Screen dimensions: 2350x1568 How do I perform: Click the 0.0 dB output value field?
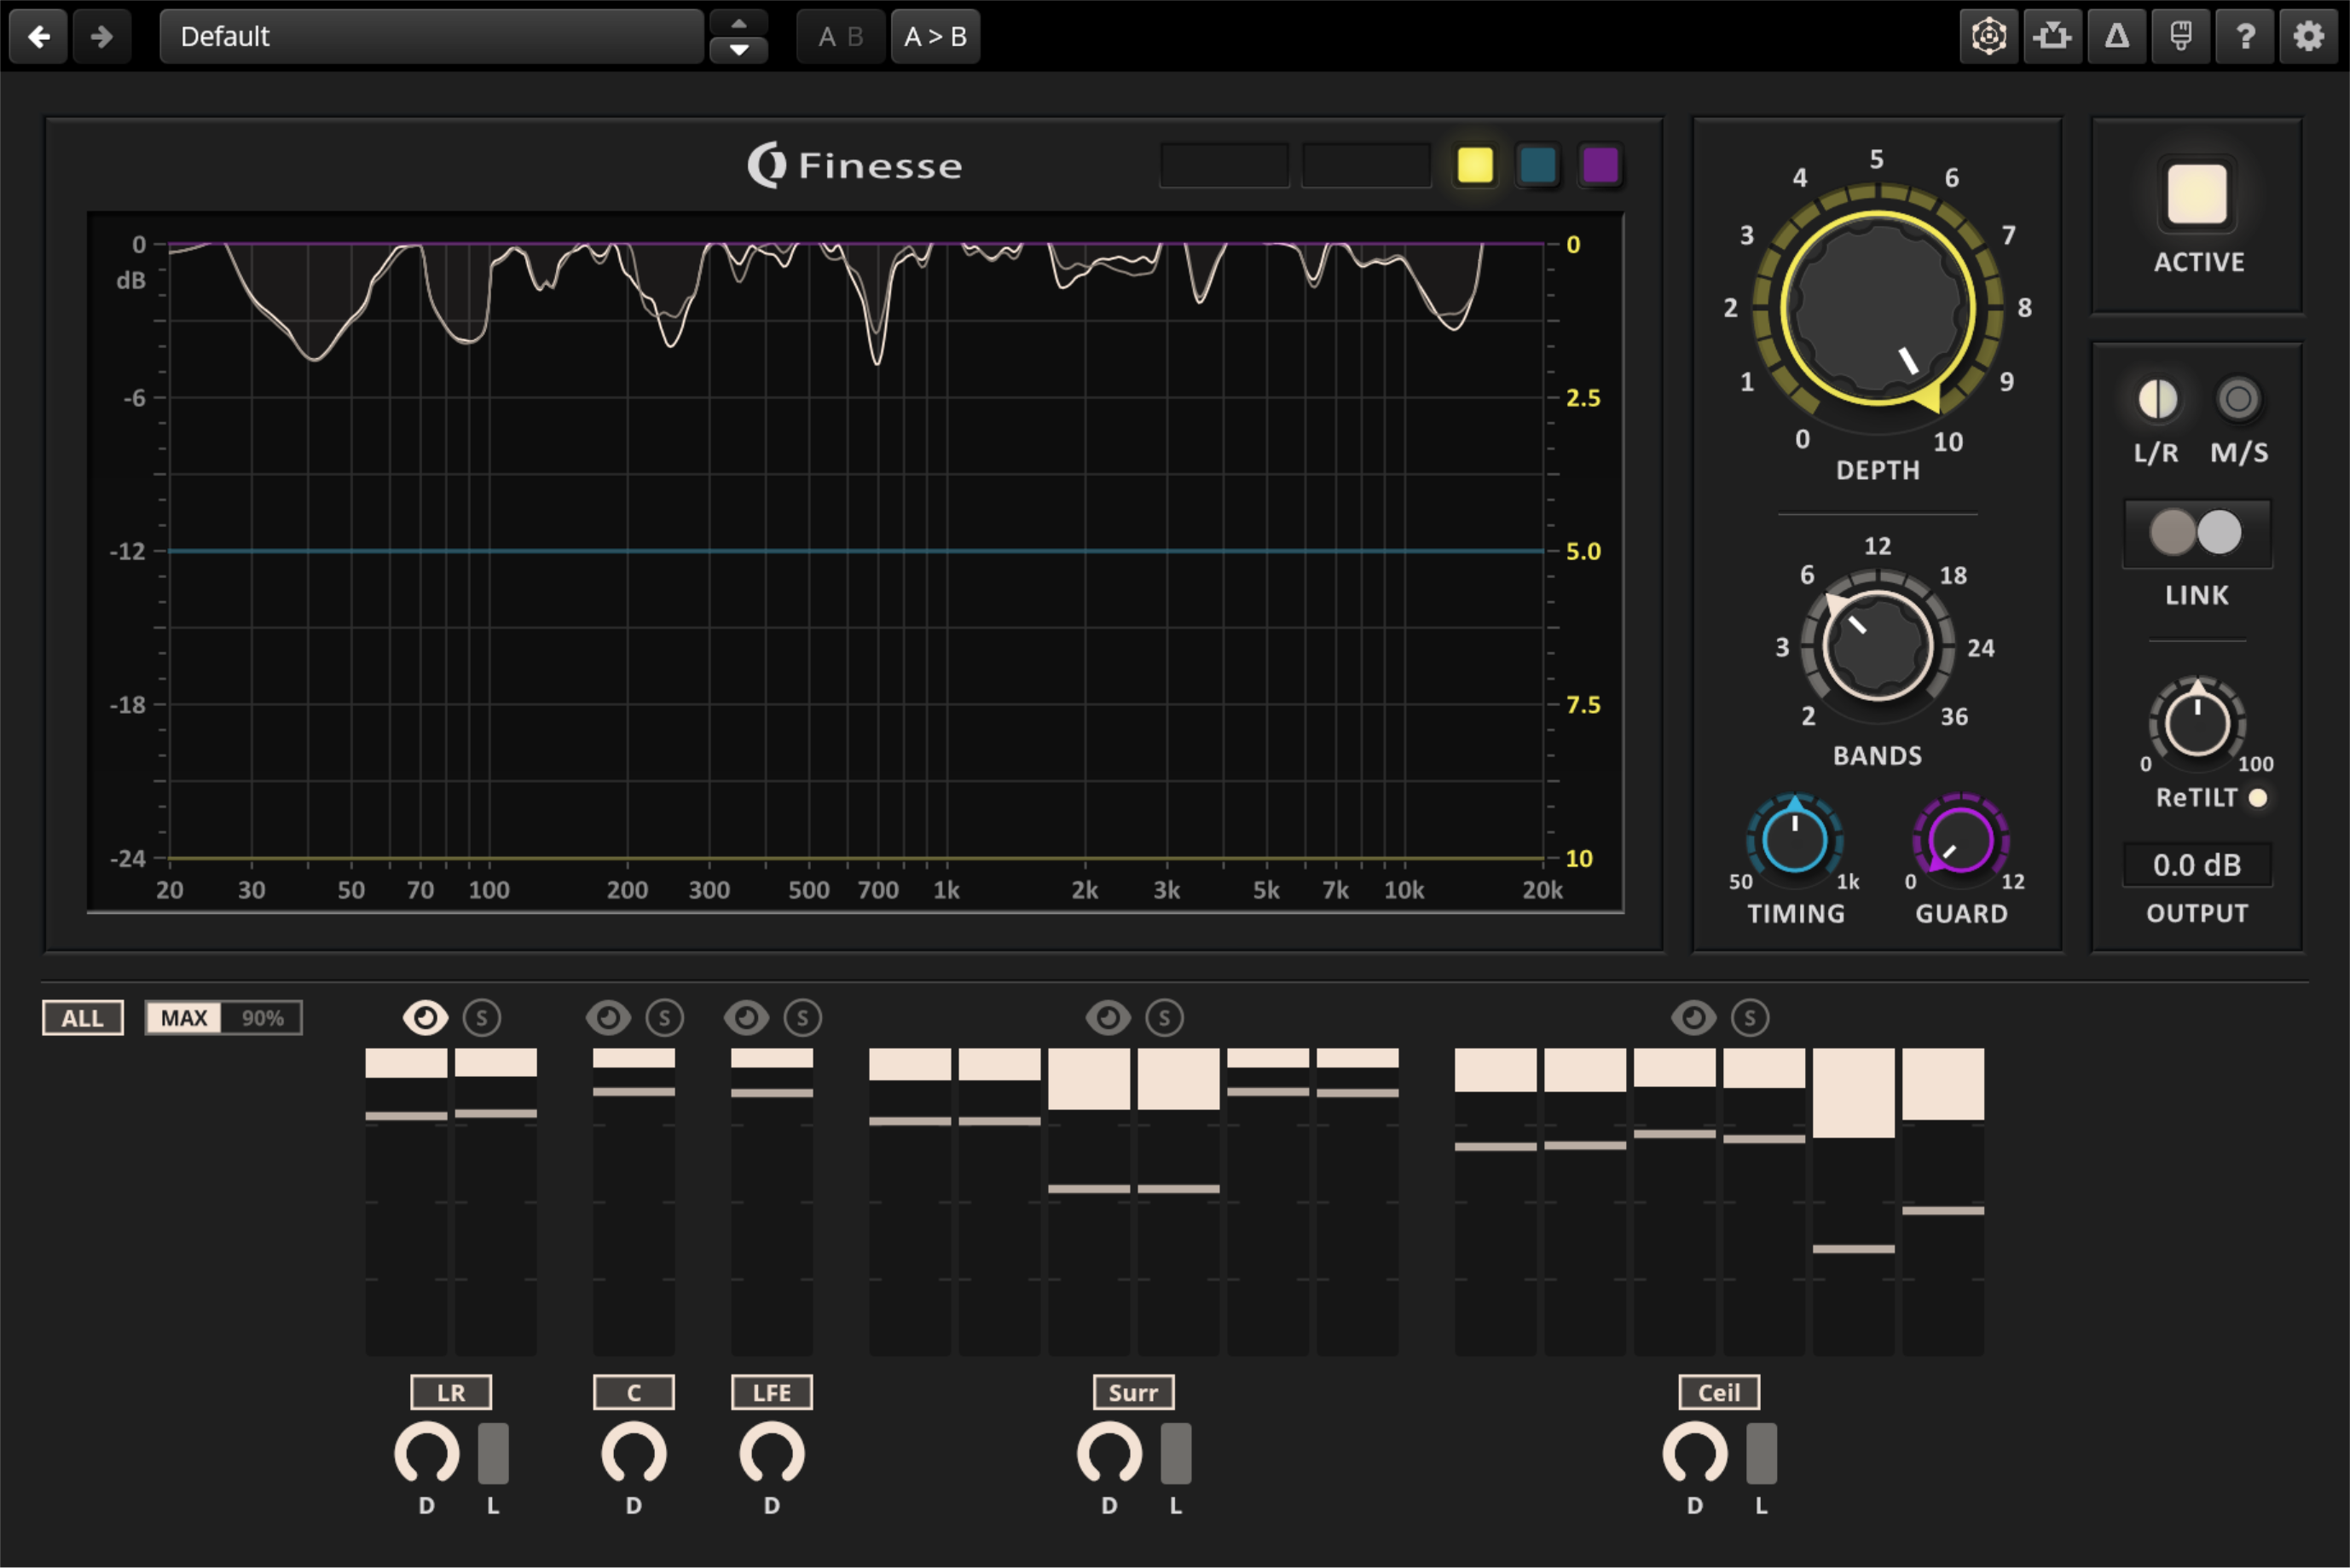click(2197, 865)
